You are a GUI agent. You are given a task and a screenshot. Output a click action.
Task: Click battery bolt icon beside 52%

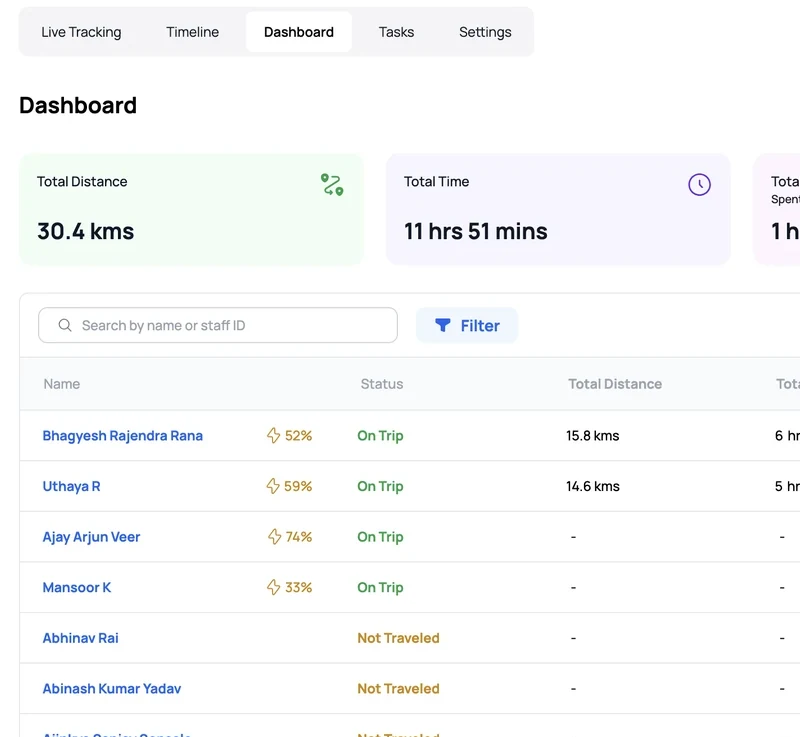(x=273, y=435)
